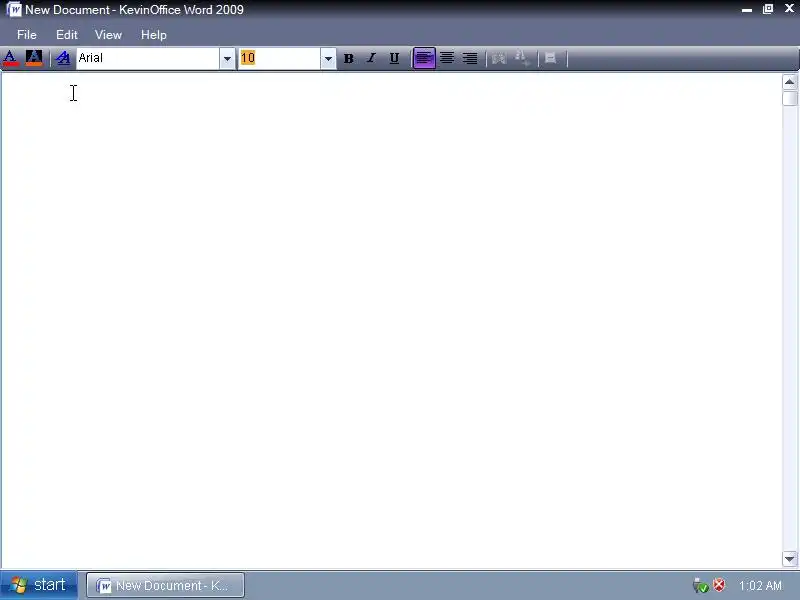This screenshot has height=600, width=800.
Task: Click the font size field showing 10
Action: (x=280, y=58)
